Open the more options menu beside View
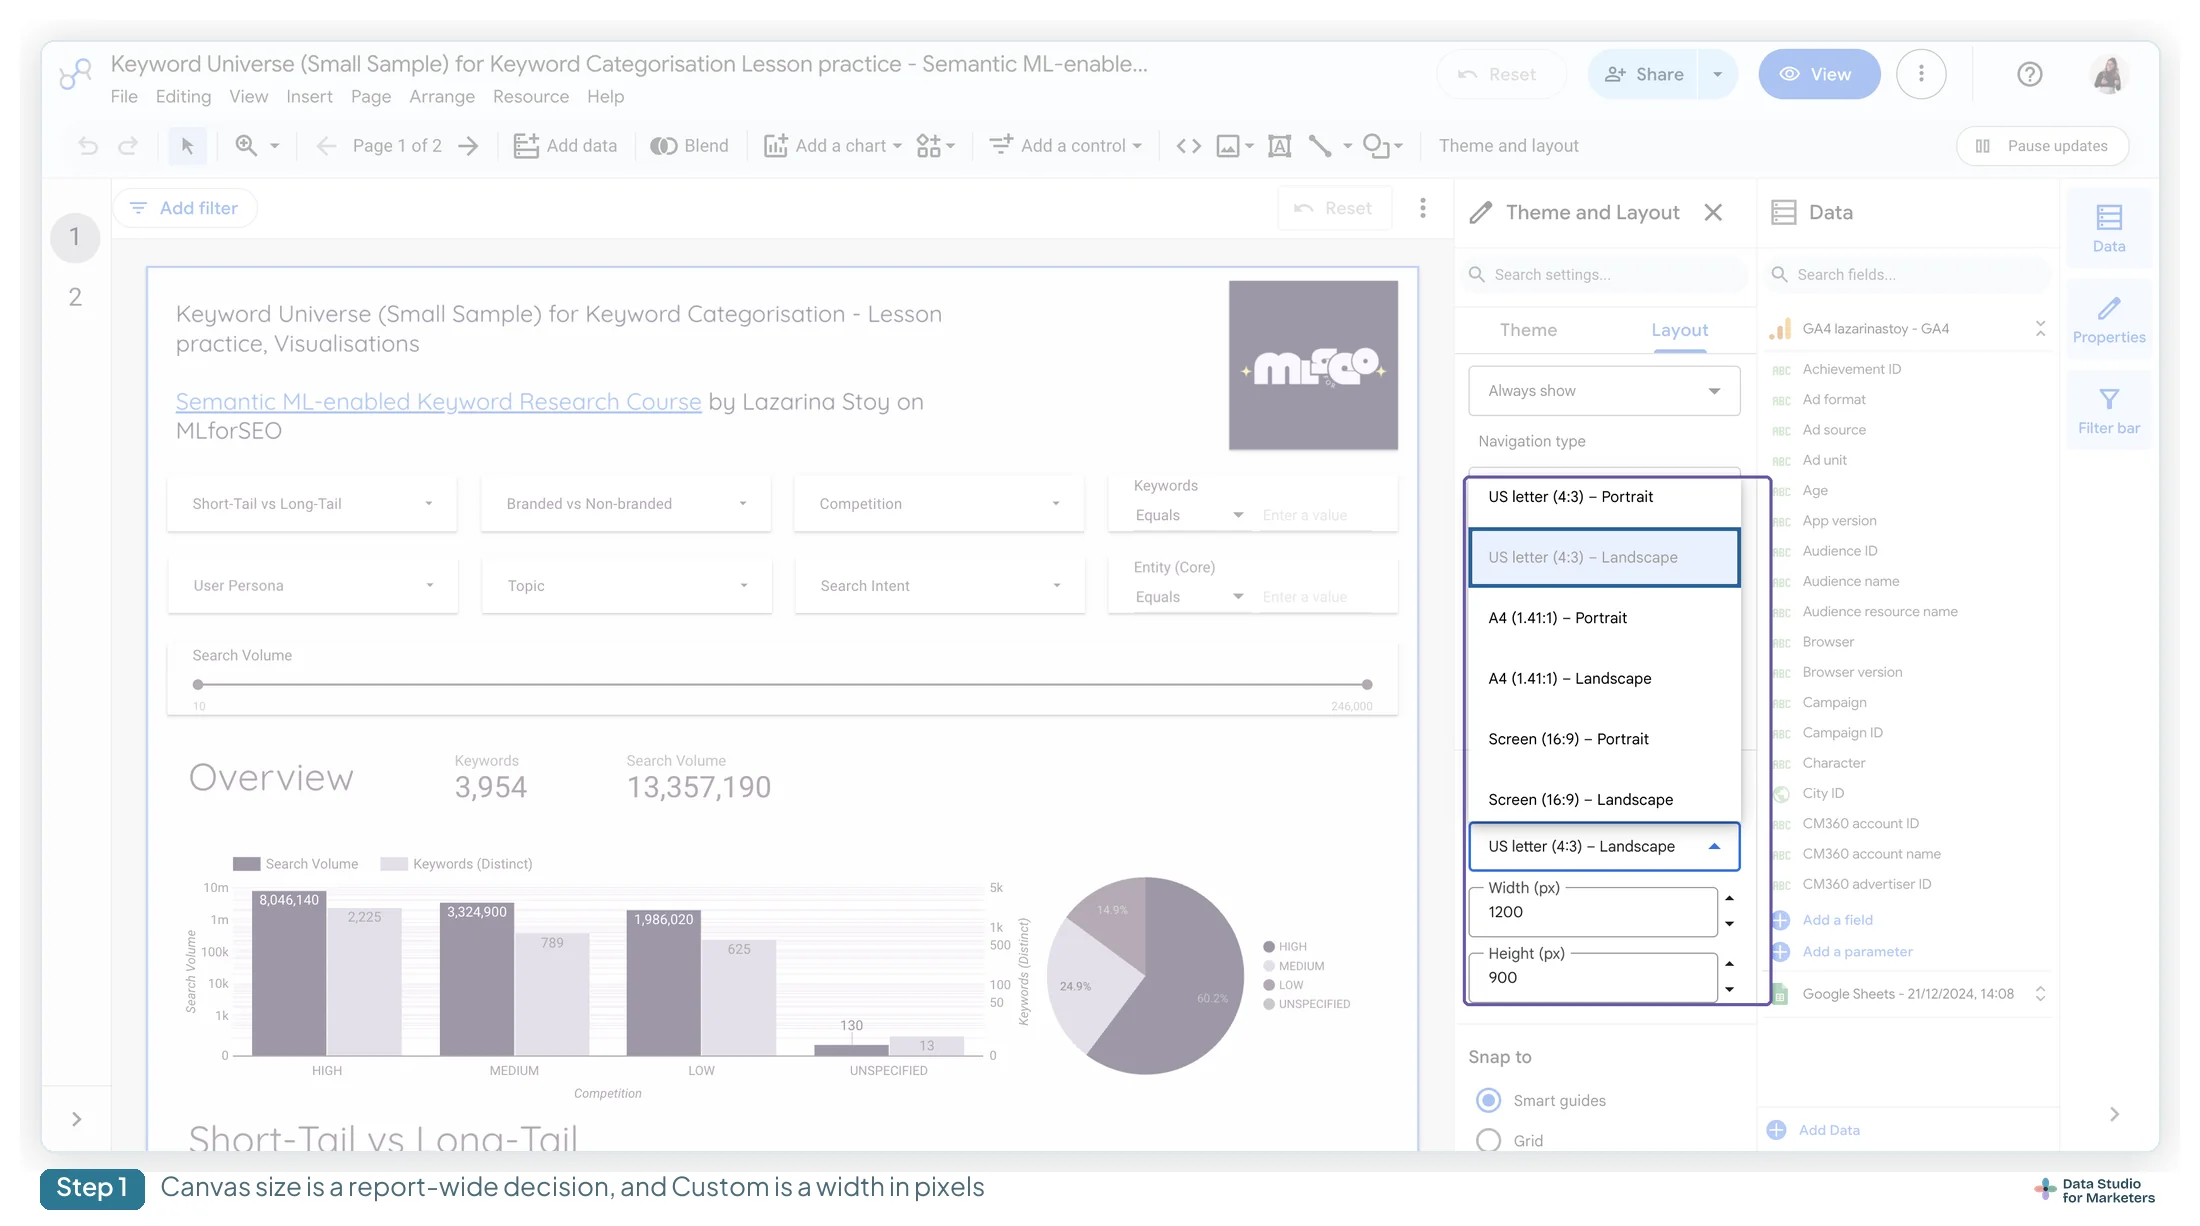The image size is (2200, 1226). tap(1921, 74)
